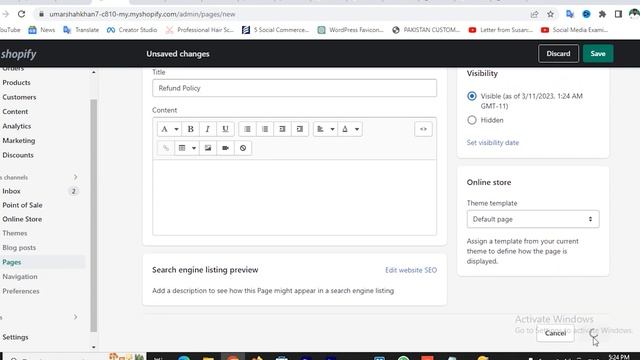Click the Shopify logo
This screenshot has width=640, height=360.
18,54
